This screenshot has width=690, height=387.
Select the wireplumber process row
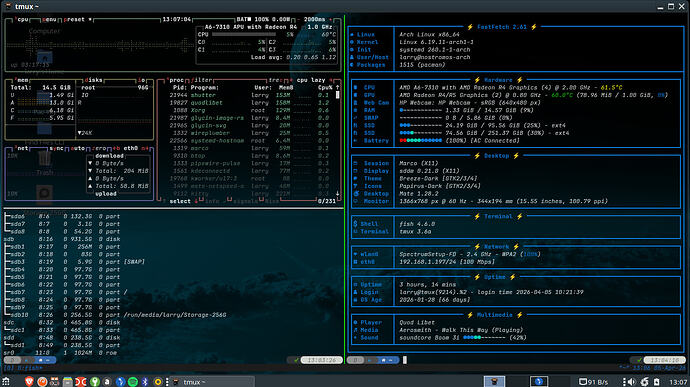point(251,133)
